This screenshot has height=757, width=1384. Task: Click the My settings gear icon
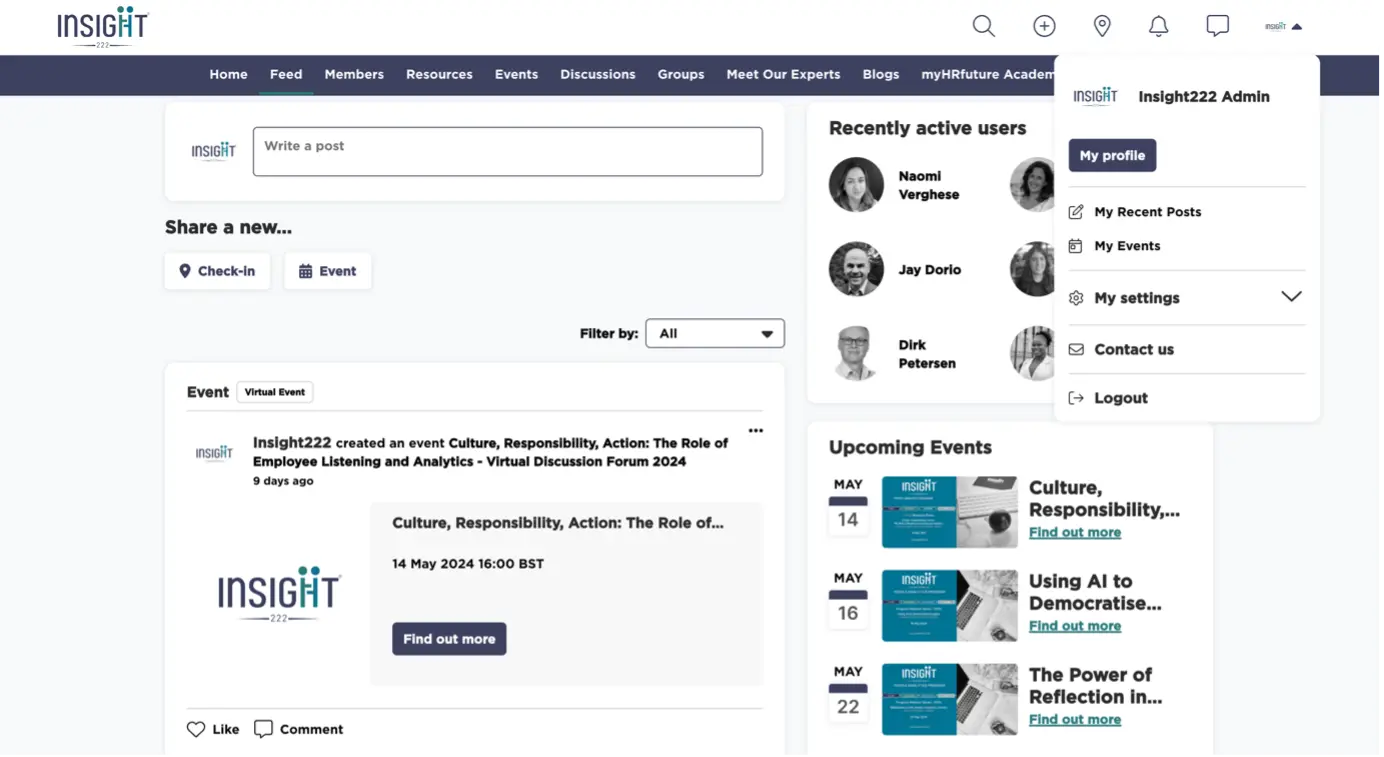click(x=1076, y=298)
